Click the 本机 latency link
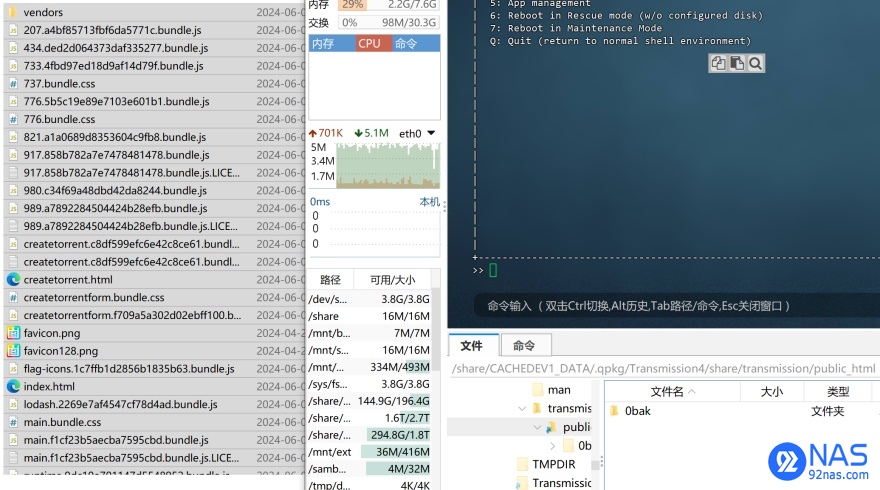Viewport: 880px width, 490px height. pos(429,202)
